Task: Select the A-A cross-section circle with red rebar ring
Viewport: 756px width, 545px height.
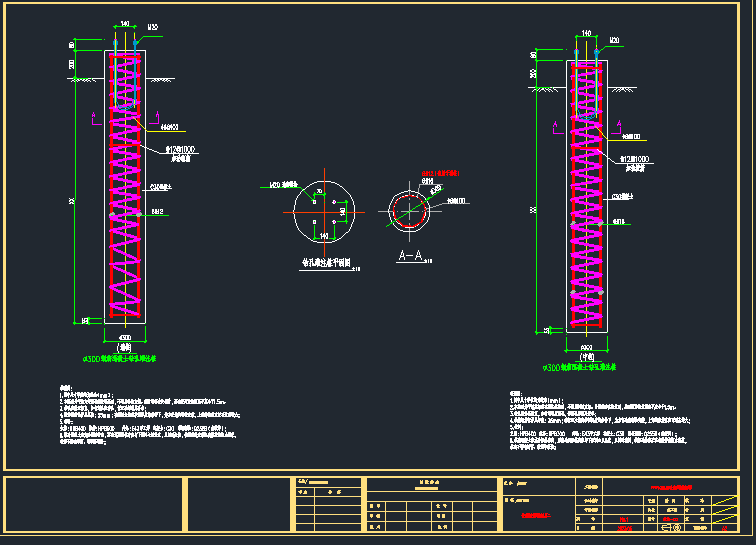Action: coord(409,210)
